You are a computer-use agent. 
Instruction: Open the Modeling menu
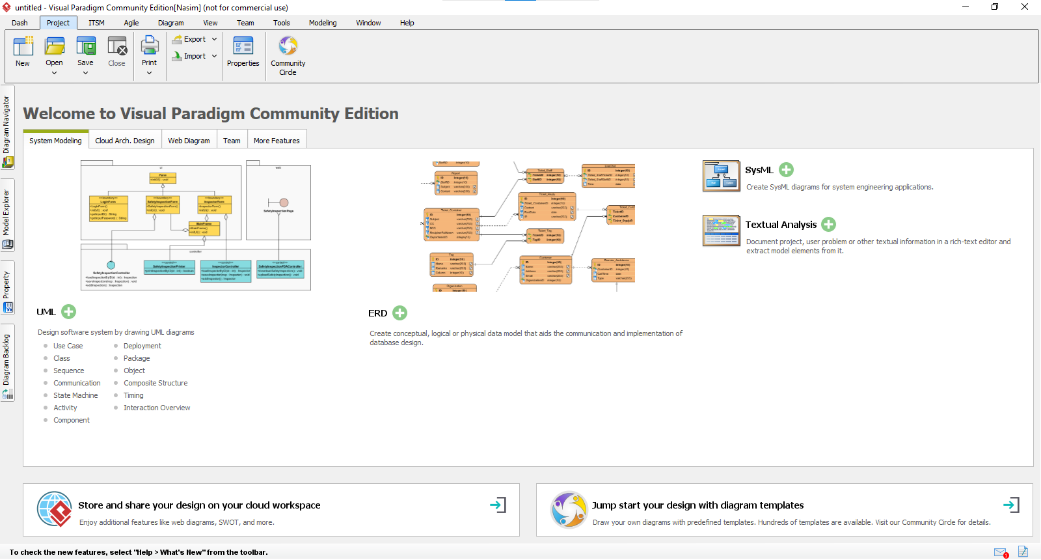click(323, 23)
